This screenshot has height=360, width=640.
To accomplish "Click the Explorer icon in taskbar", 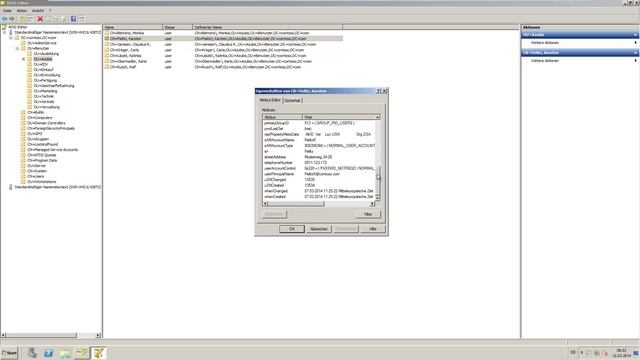I will coord(65,353).
